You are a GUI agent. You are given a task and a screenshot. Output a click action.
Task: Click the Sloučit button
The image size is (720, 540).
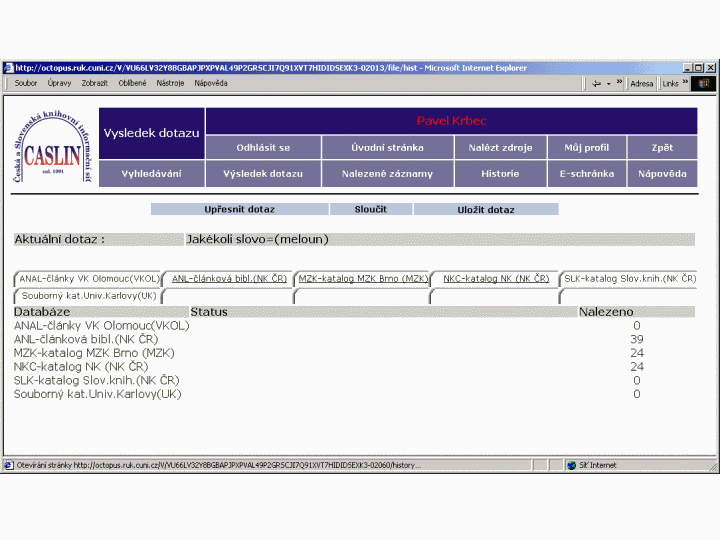tap(371, 209)
